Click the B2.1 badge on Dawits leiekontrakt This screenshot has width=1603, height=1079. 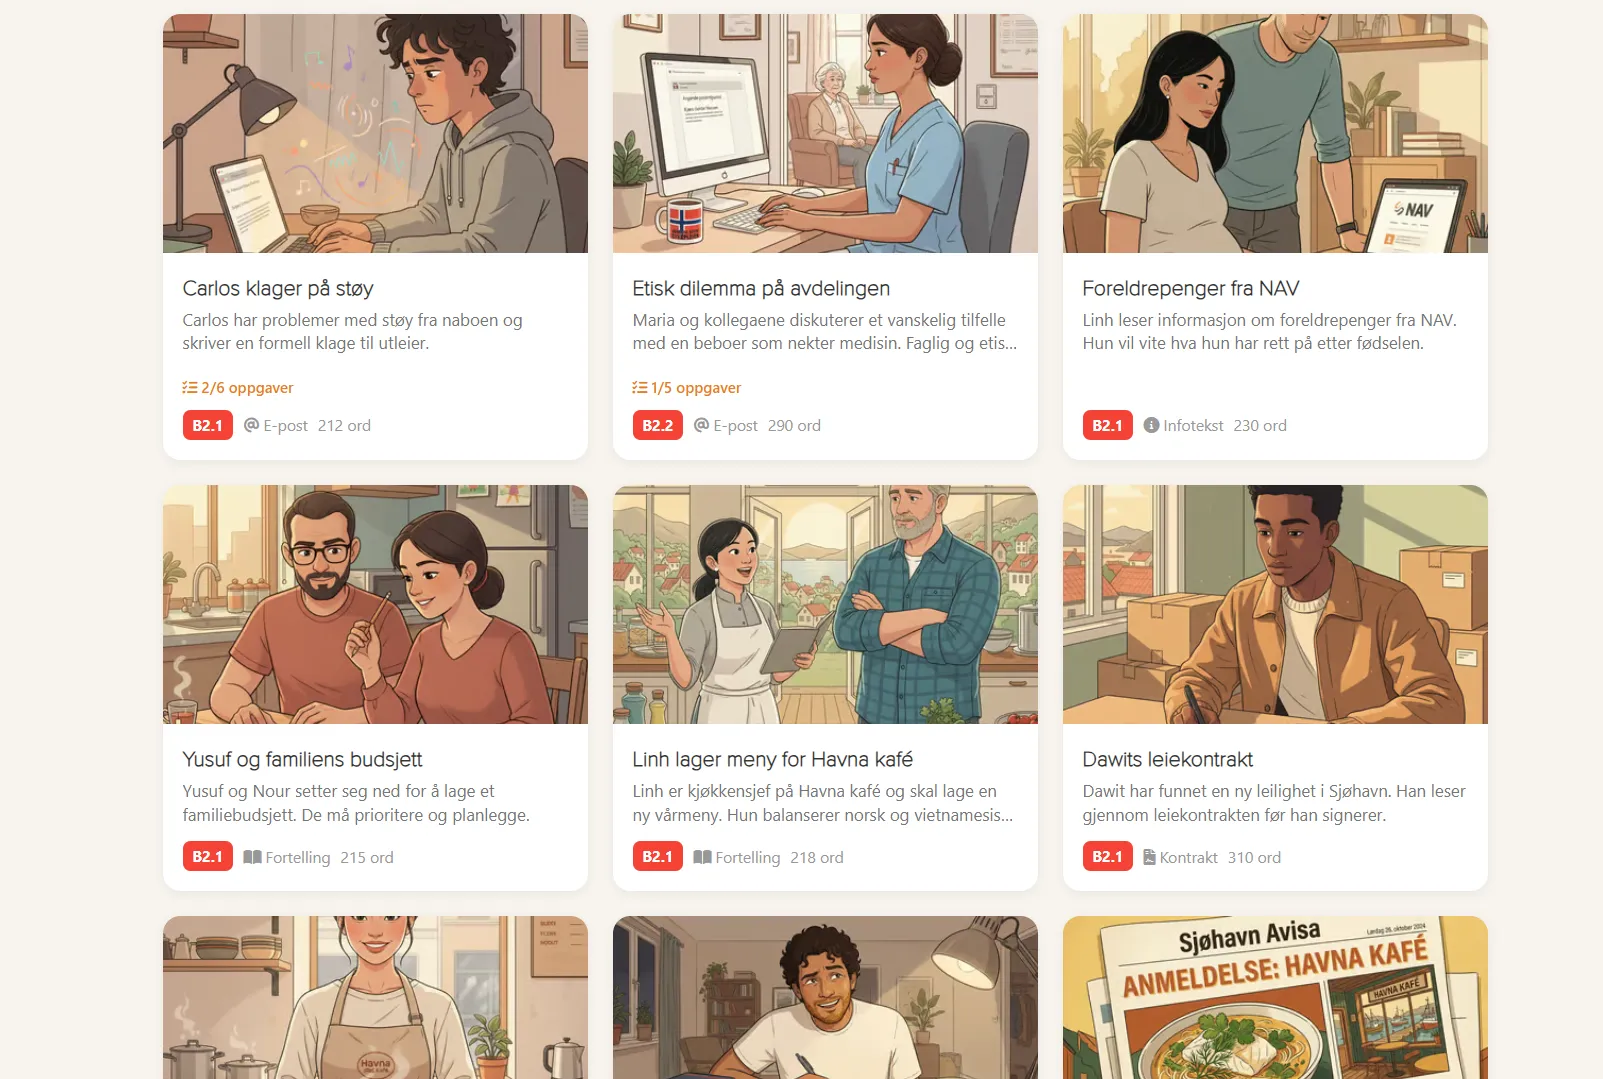pyautogui.click(x=1107, y=857)
